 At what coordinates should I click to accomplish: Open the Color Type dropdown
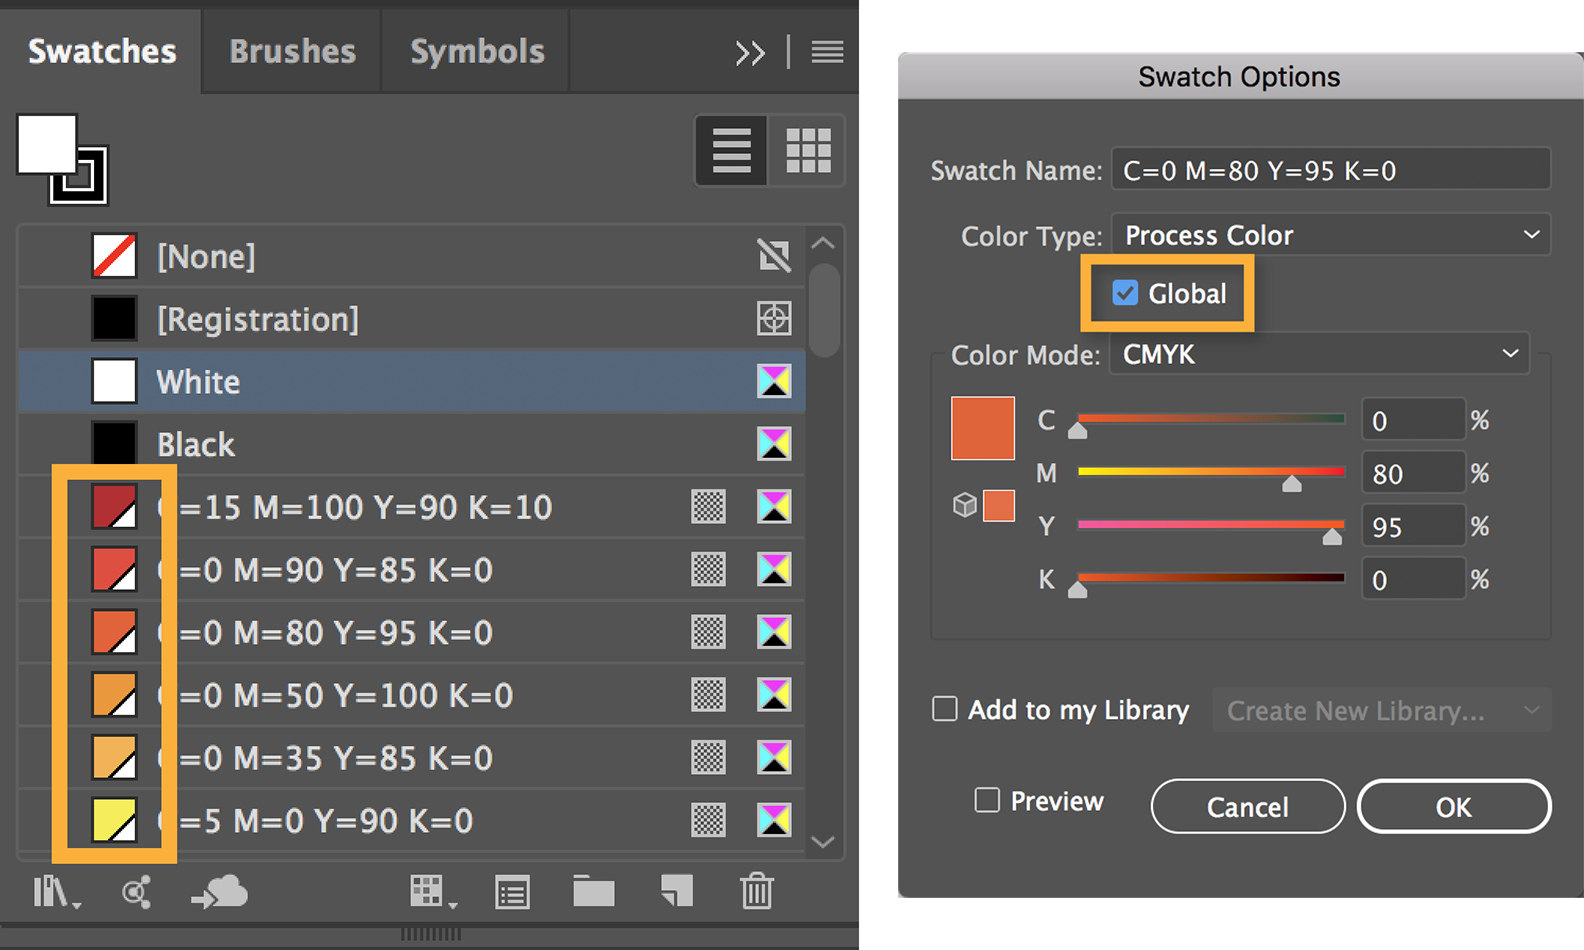pos(1330,235)
